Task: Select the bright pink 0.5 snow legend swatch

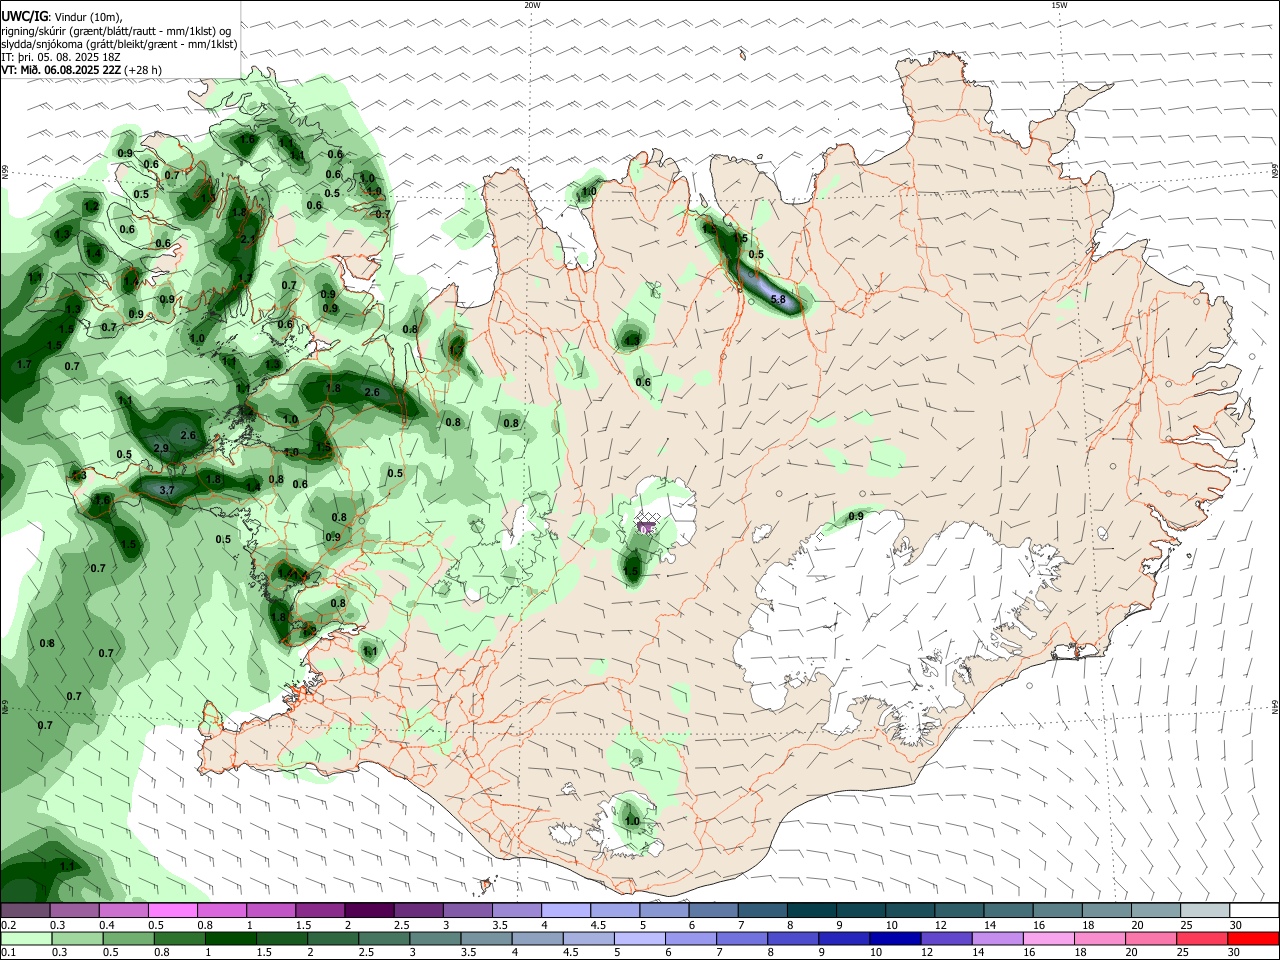Action: [172, 911]
